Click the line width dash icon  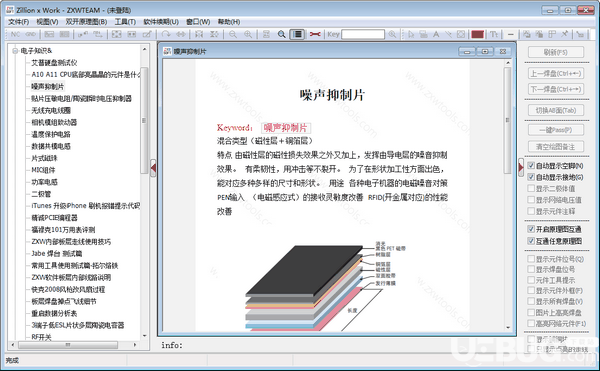(x=510, y=34)
